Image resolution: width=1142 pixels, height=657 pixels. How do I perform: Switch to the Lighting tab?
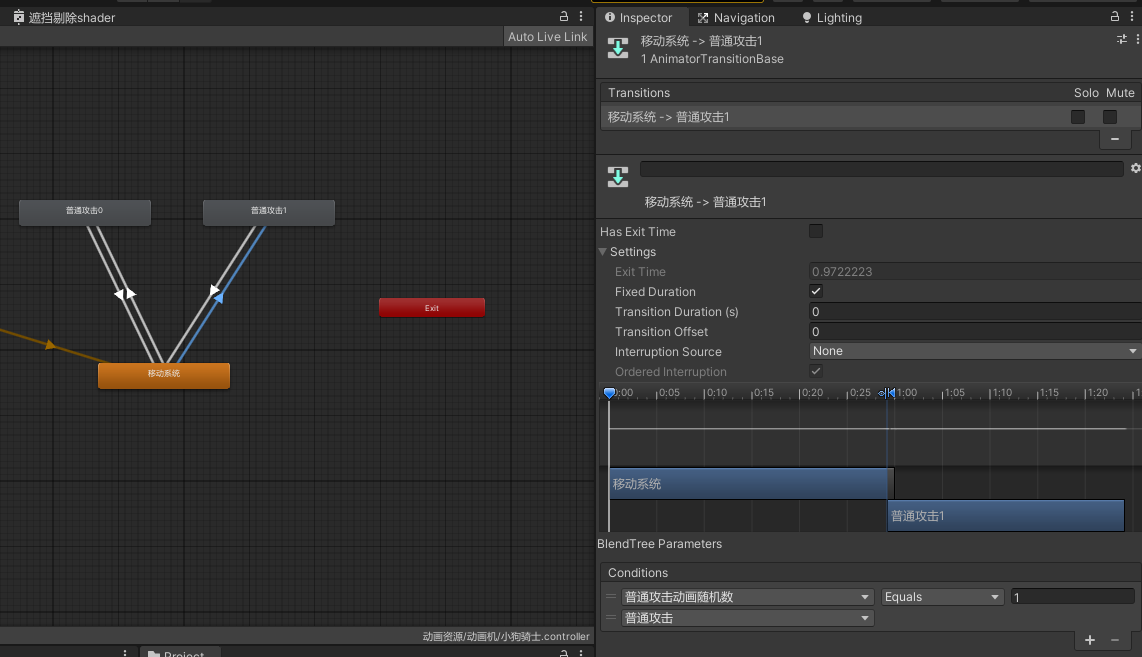pos(832,17)
